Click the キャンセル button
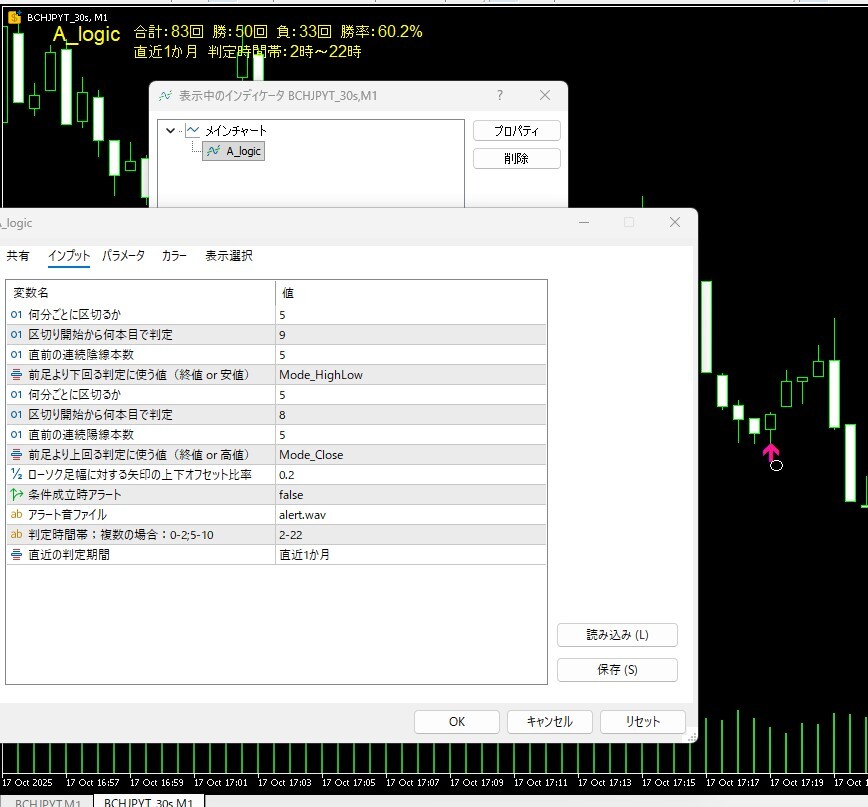Image resolution: width=868 pixels, height=807 pixels. (x=550, y=722)
